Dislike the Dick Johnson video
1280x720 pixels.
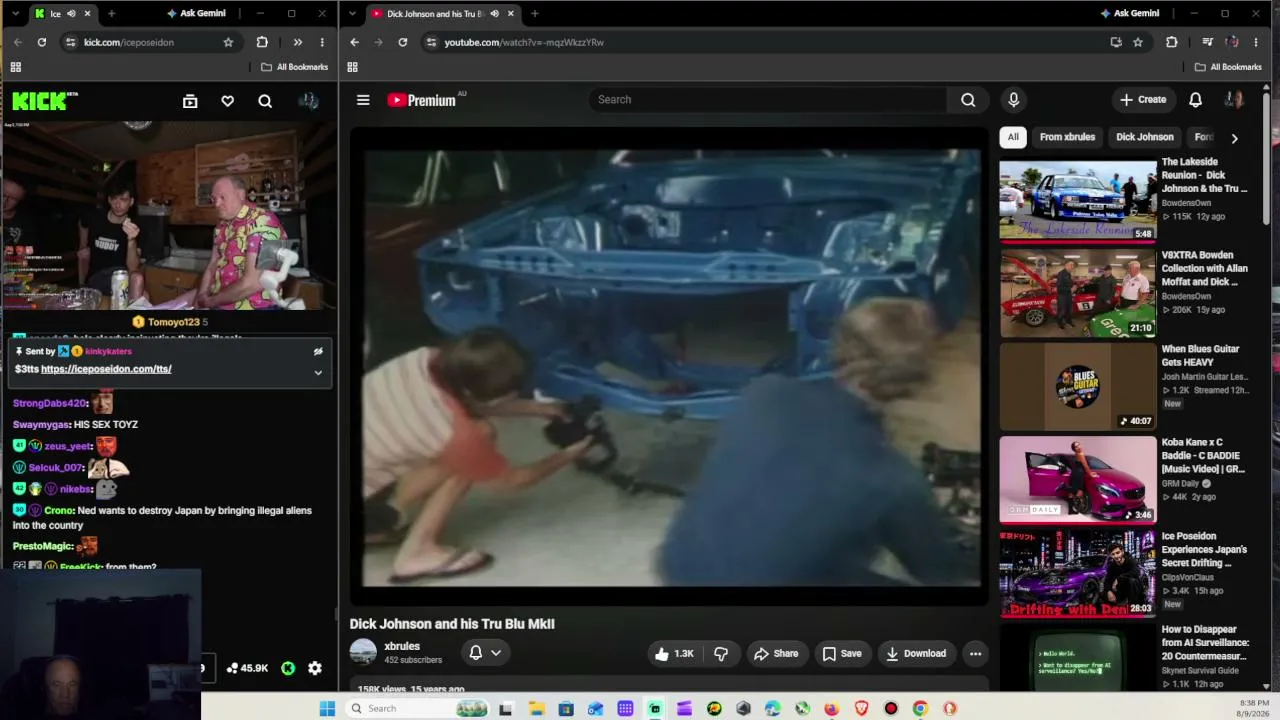(721, 654)
